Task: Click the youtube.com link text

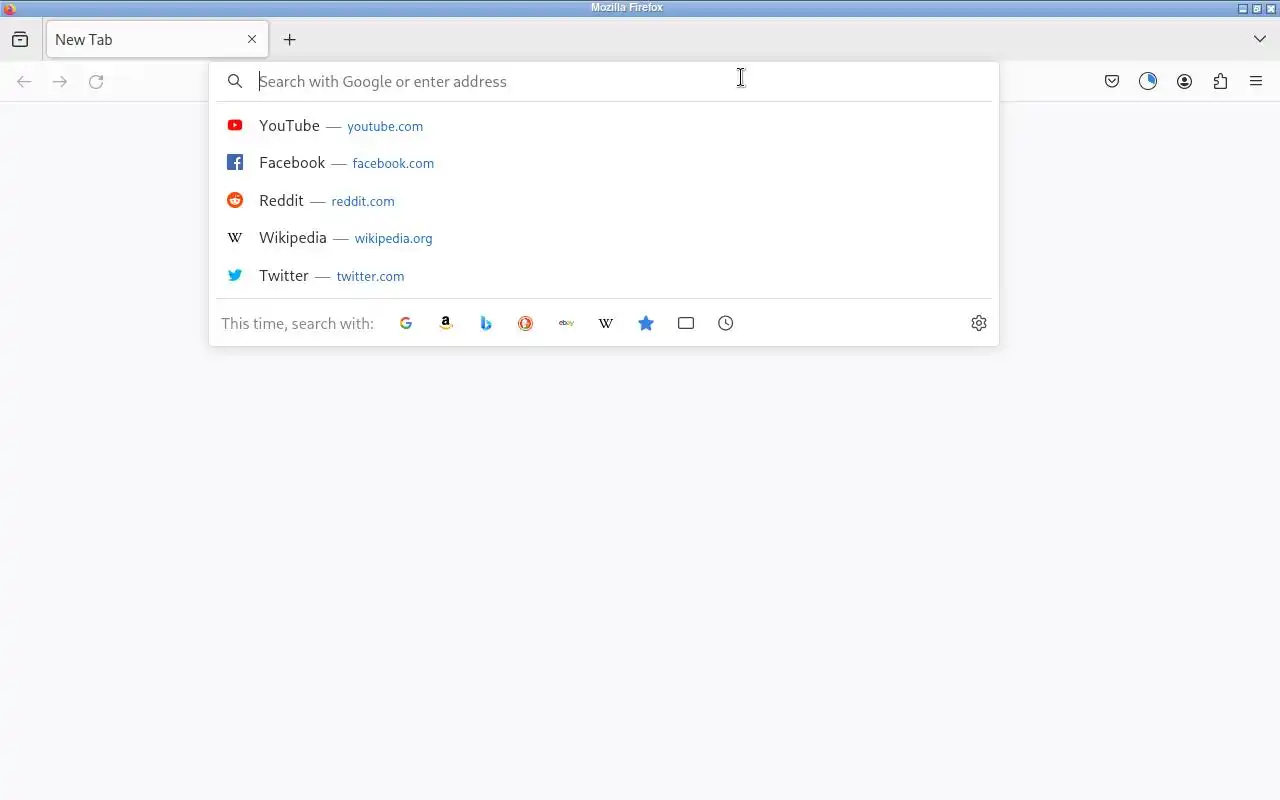Action: coord(385,127)
